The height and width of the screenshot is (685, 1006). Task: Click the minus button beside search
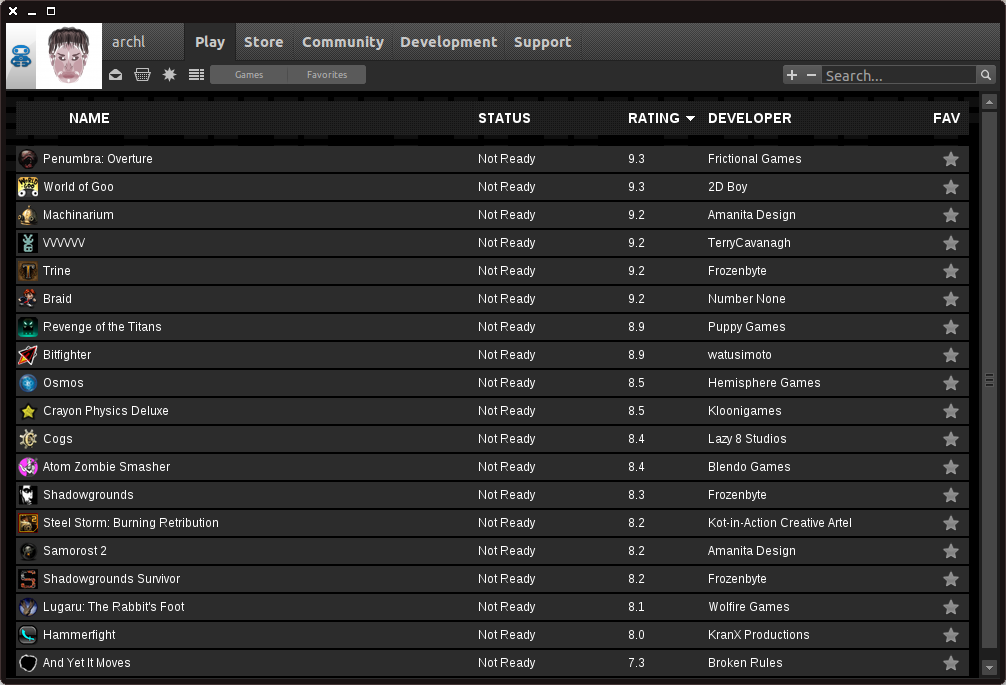(811, 75)
